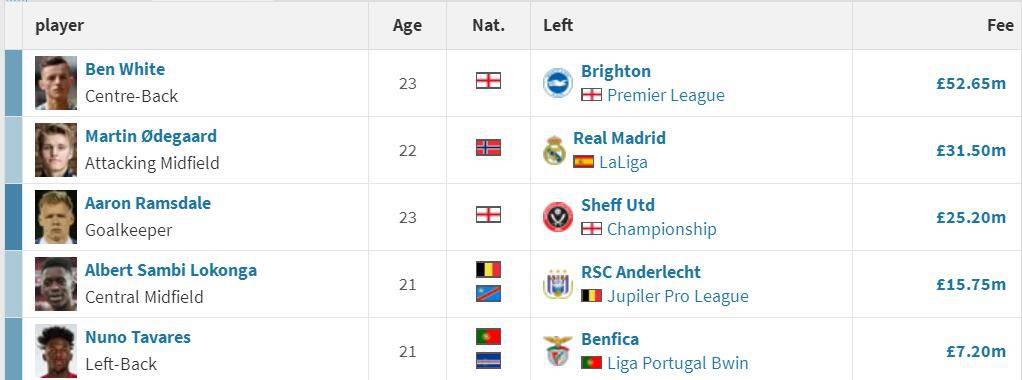Click the £52.65m transfer fee
This screenshot has width=1022, height=380.
pos(971,83)
